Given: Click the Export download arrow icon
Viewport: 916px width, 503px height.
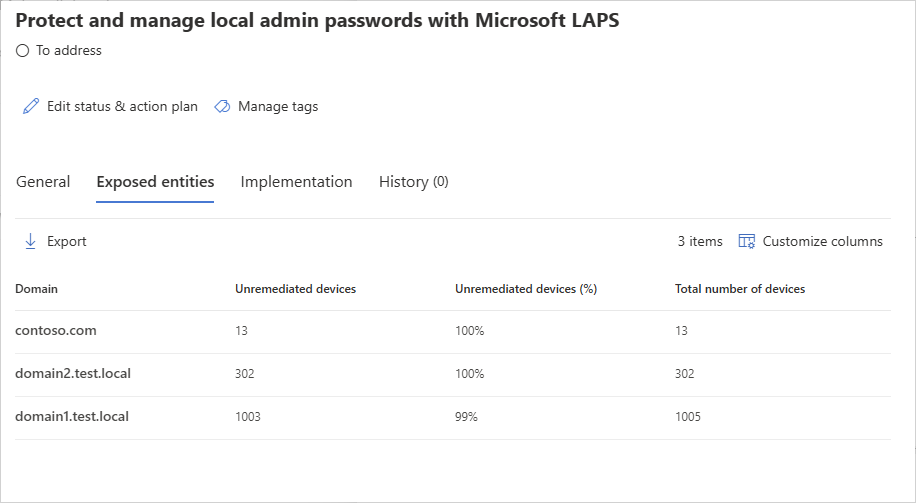Looking at the screenshot, I should pyautogui.click(x=30, y=241).
